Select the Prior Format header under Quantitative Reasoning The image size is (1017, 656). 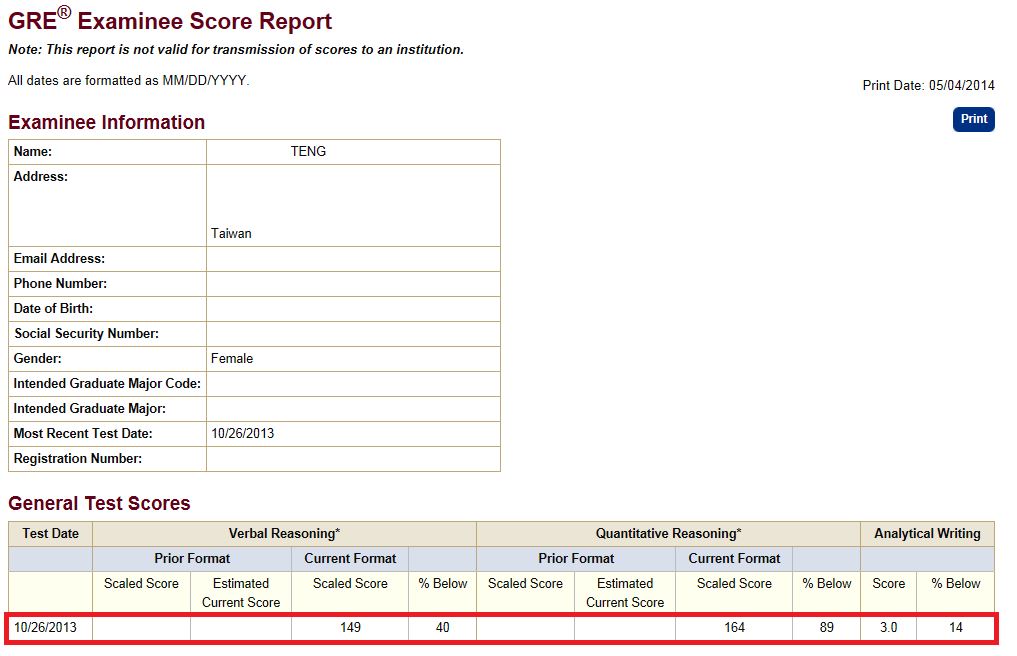pos(576,559)
